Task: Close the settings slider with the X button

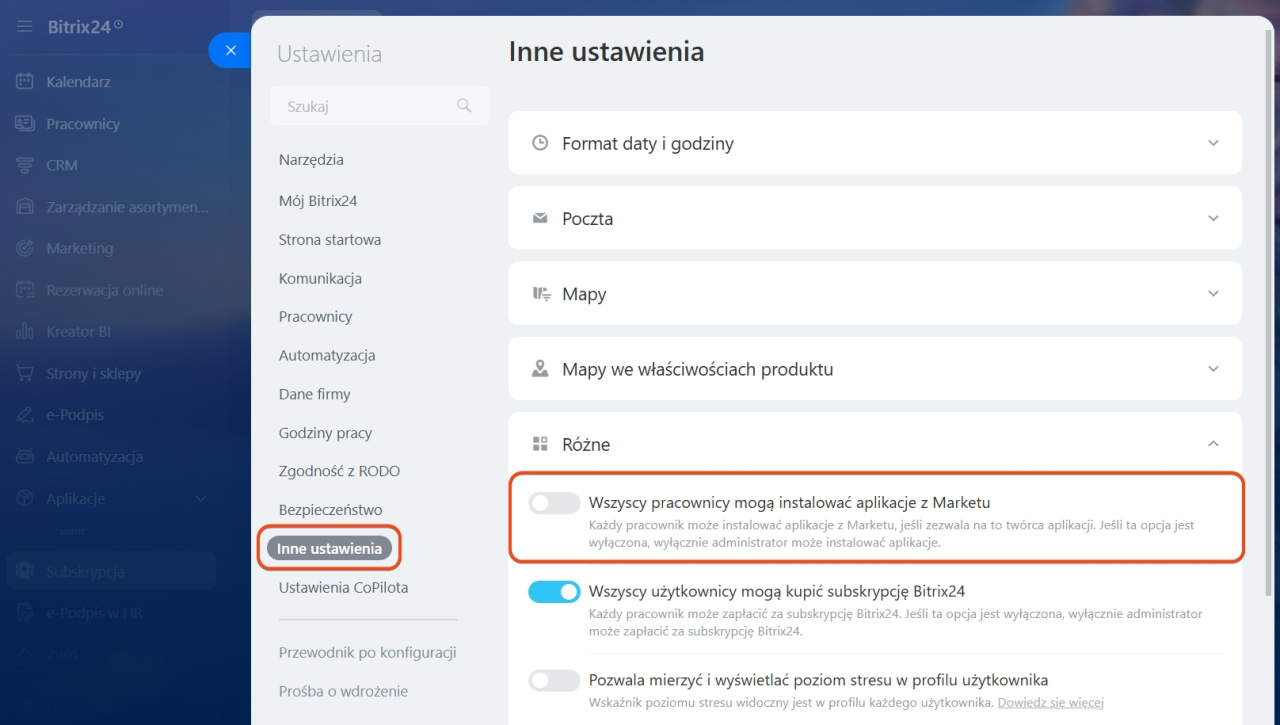Action: [x=231, y=50]
